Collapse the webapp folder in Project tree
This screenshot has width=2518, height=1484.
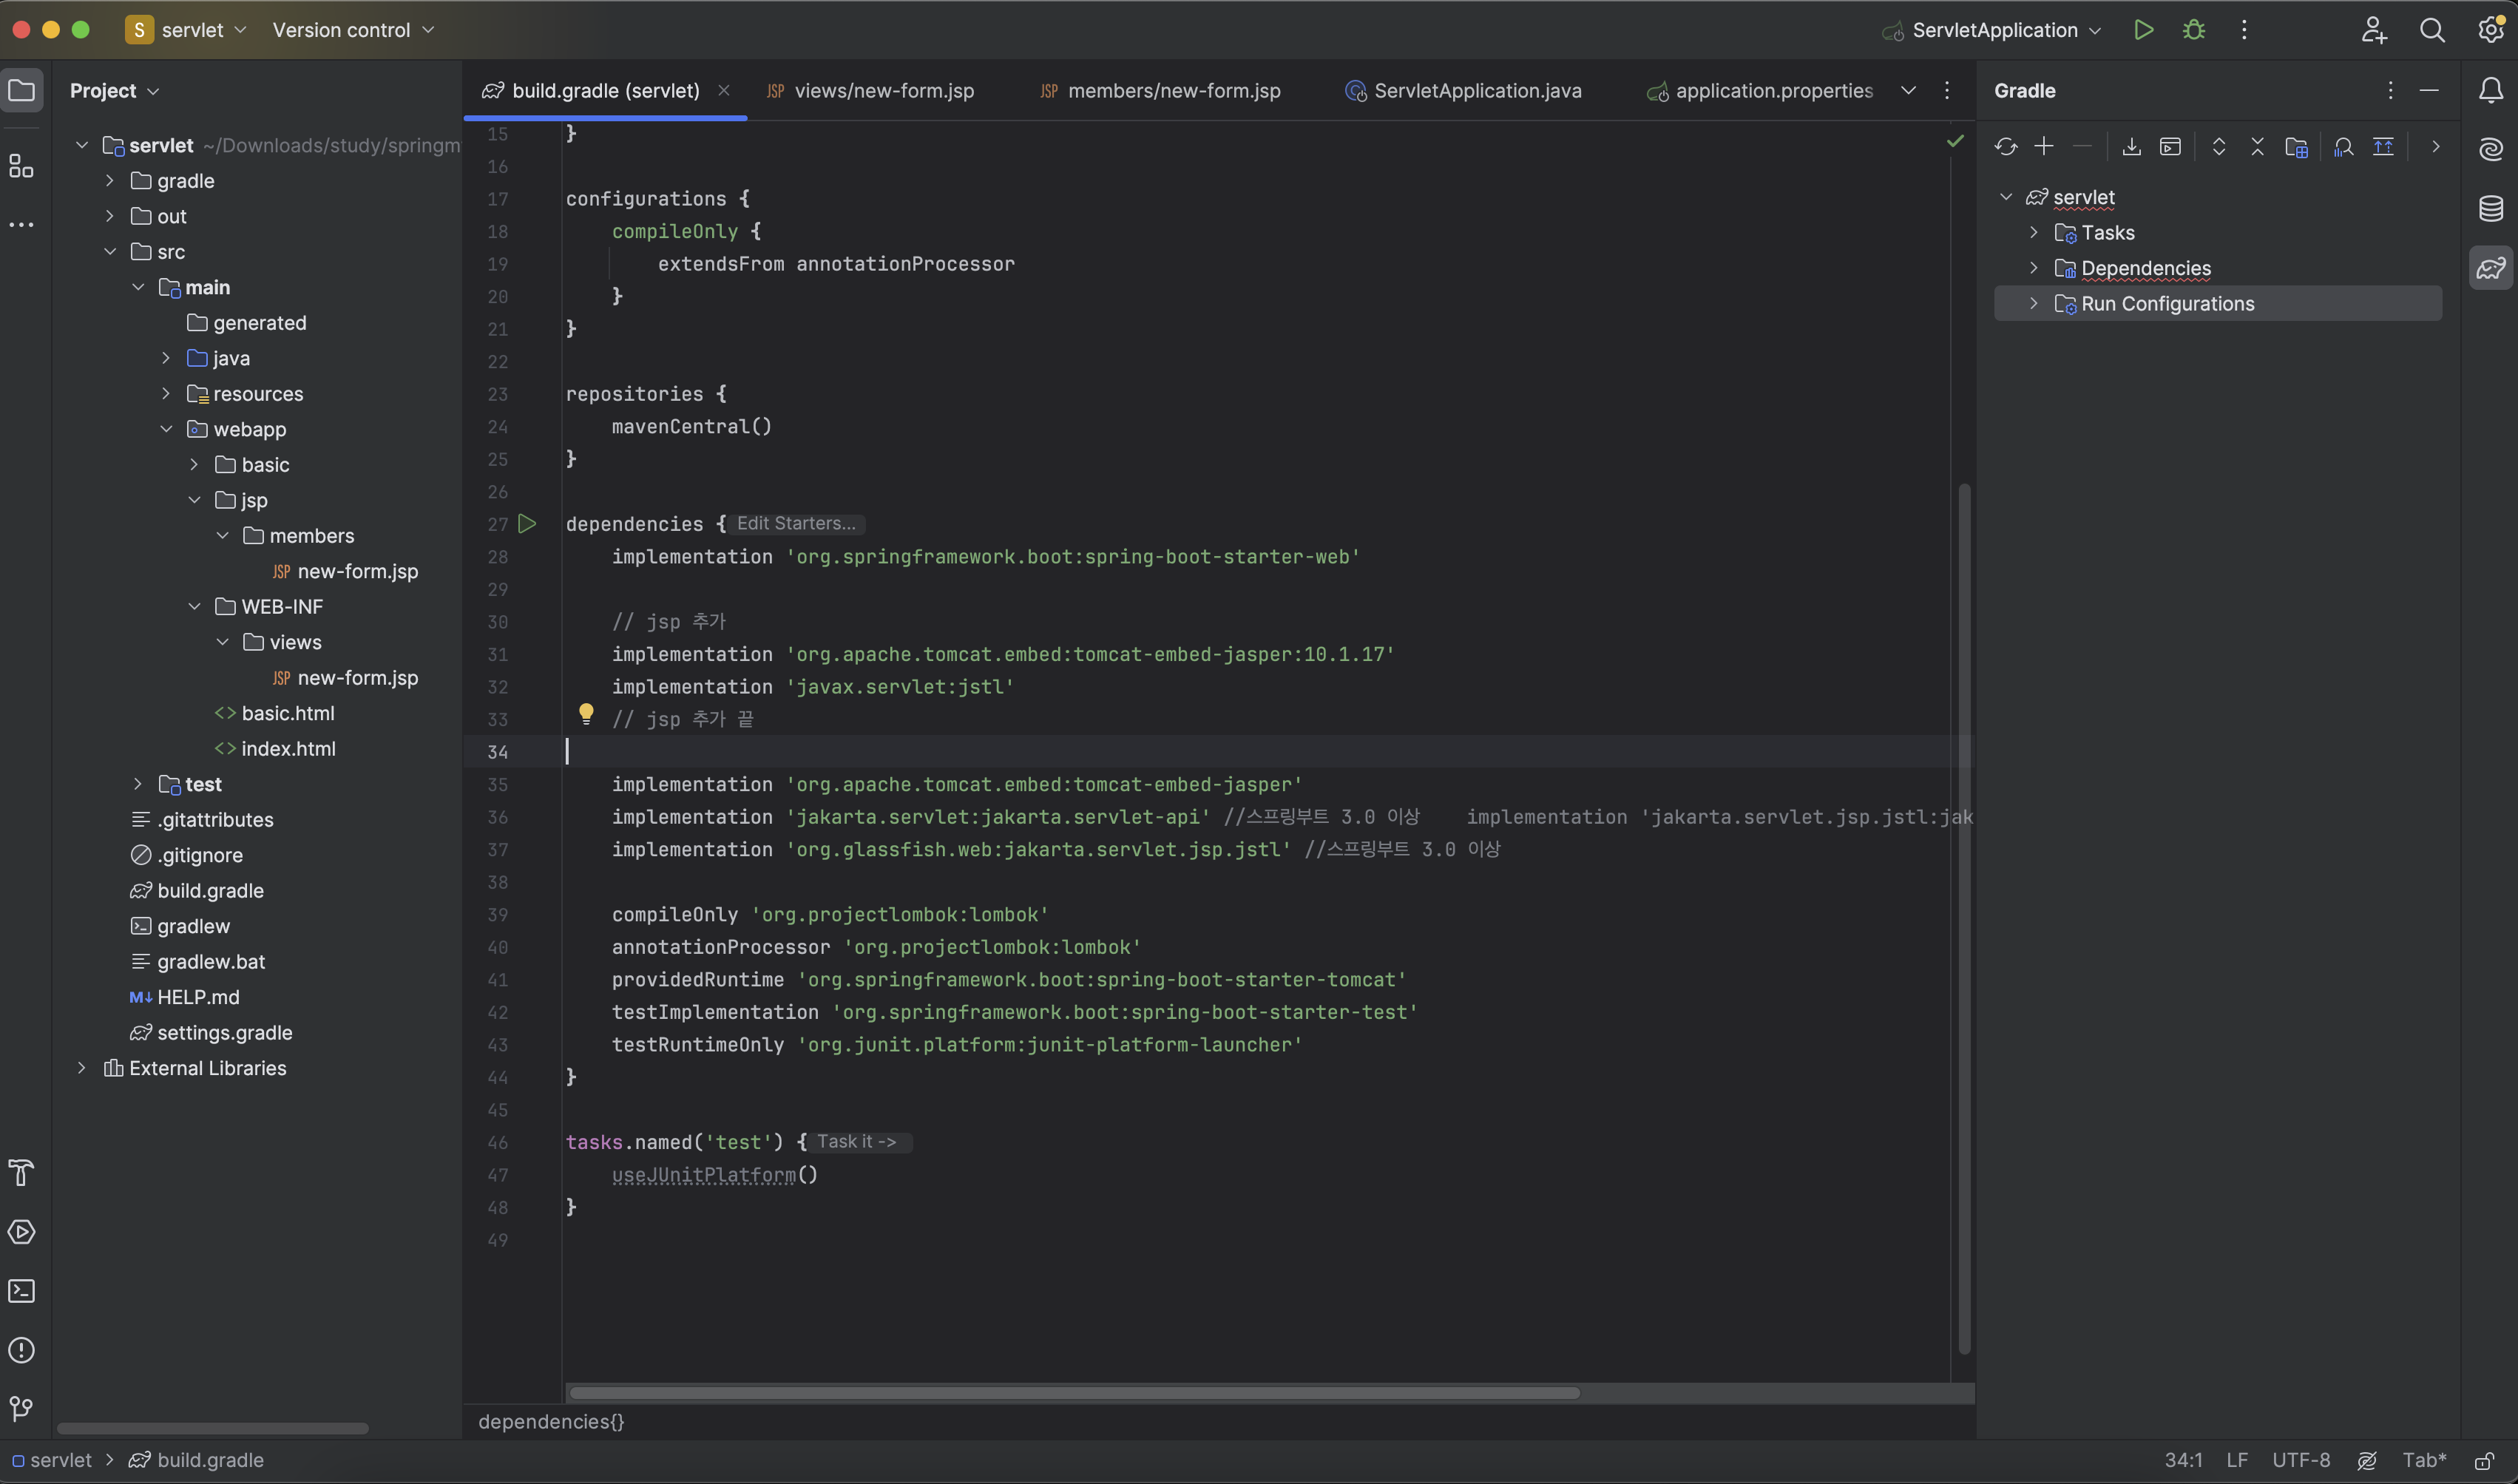166,429
